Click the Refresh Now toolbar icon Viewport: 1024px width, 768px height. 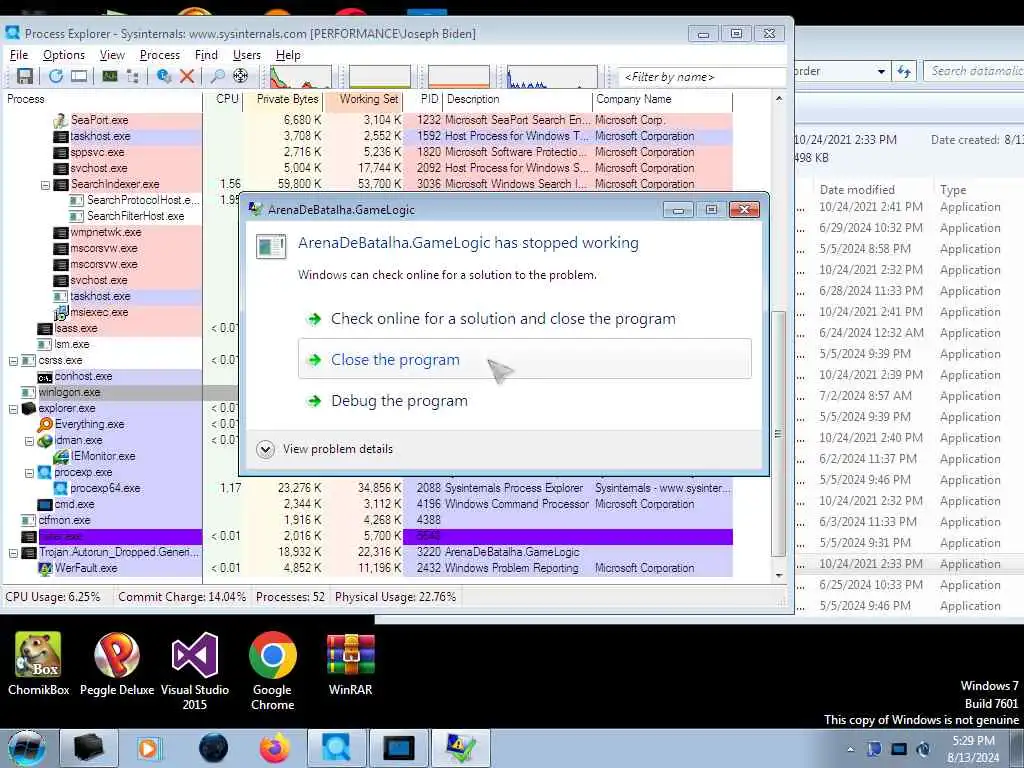[56, 76]
